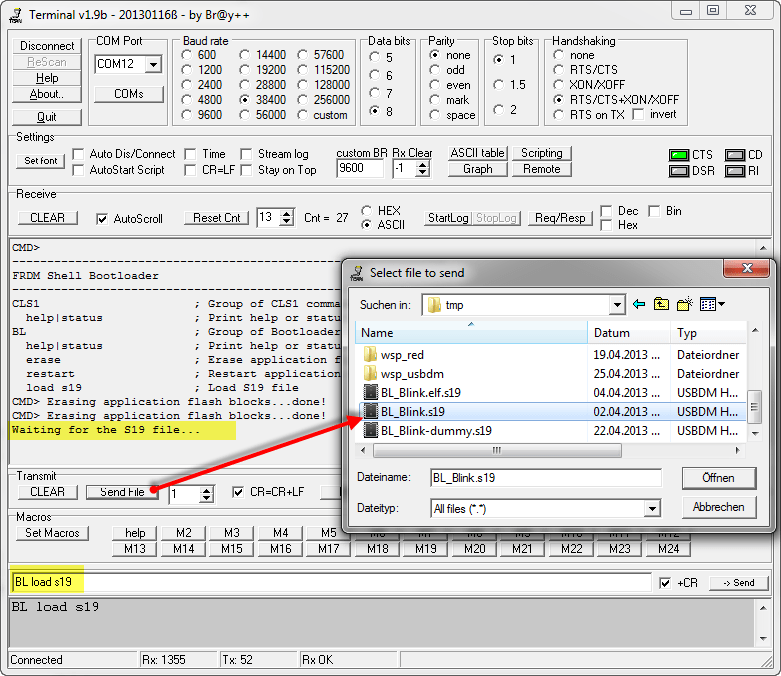Click the up one level folder icon
Image resolution: width=781 pixels, height=676 pixels.
661,304
